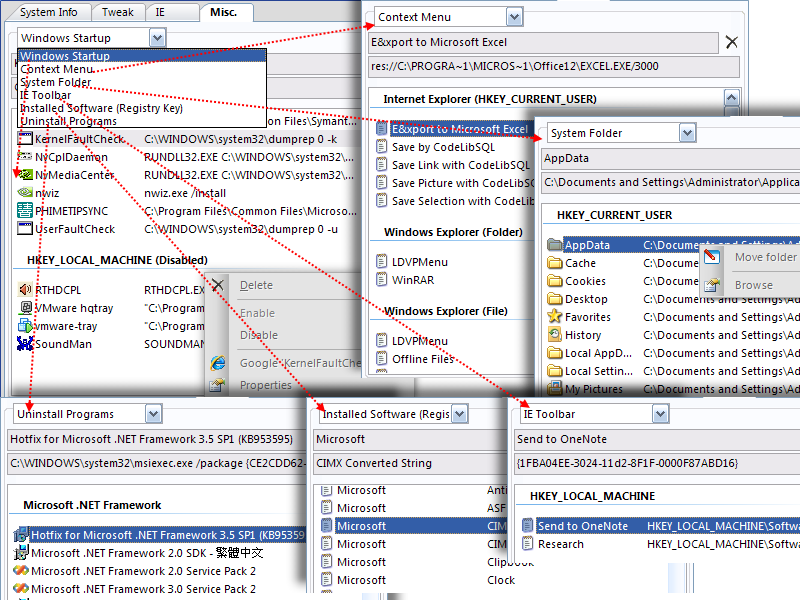
Task: Click the C:\Documents and Settings\Administrator path field
Action: 670,182
